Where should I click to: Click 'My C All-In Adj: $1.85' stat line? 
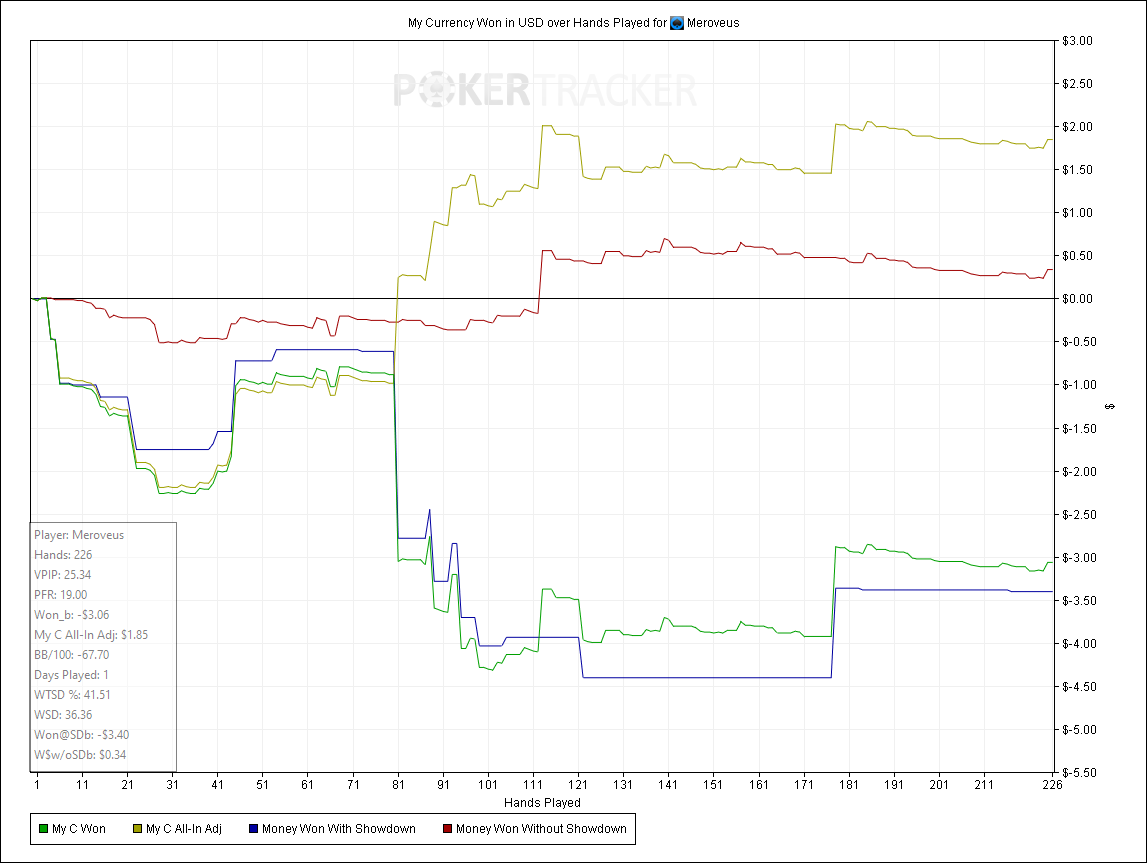91,635
